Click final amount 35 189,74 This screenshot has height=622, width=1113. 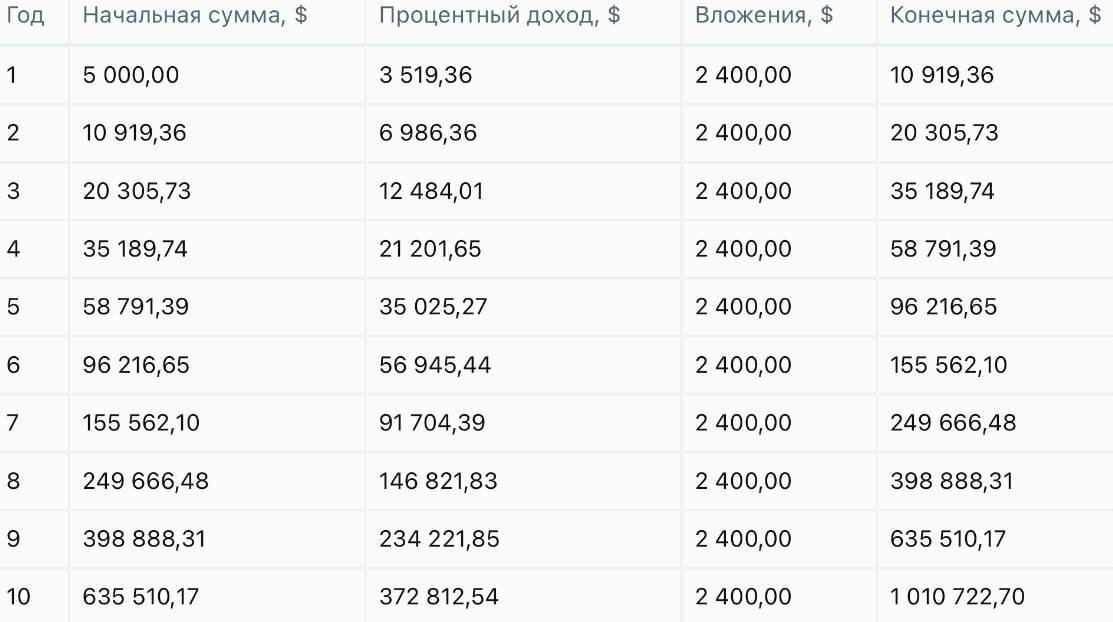[942, 191]
